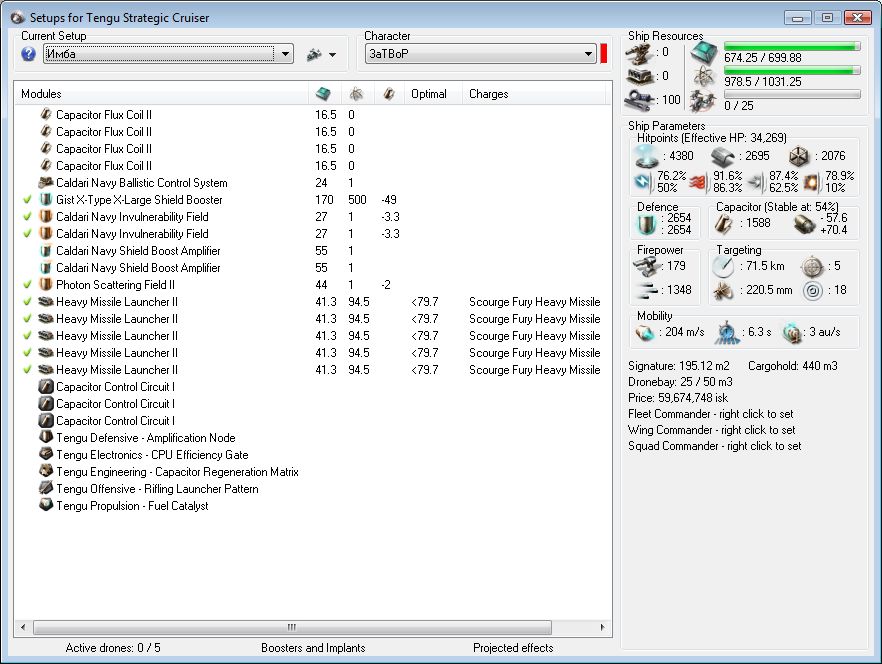Click the turret hardpoints resource icon
Viewport: 882px width, 664px height.
click(x=639, y=53)
